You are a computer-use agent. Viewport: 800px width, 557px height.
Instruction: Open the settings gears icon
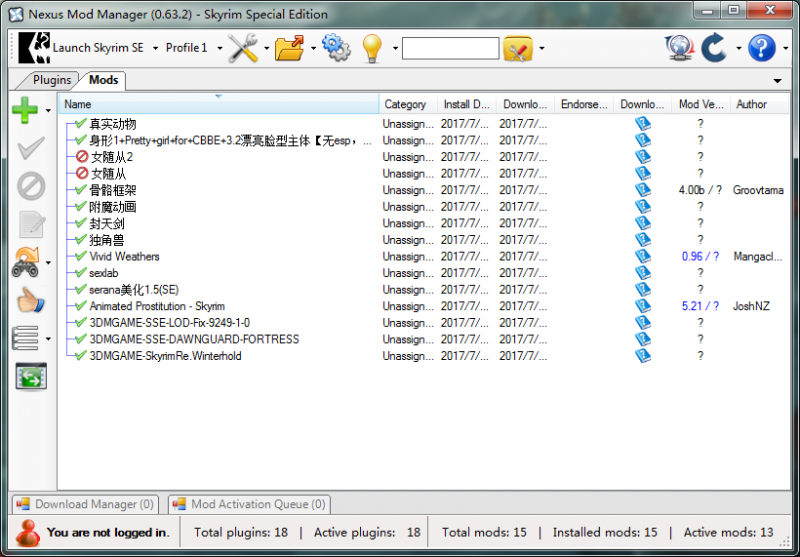click(336, 48)
